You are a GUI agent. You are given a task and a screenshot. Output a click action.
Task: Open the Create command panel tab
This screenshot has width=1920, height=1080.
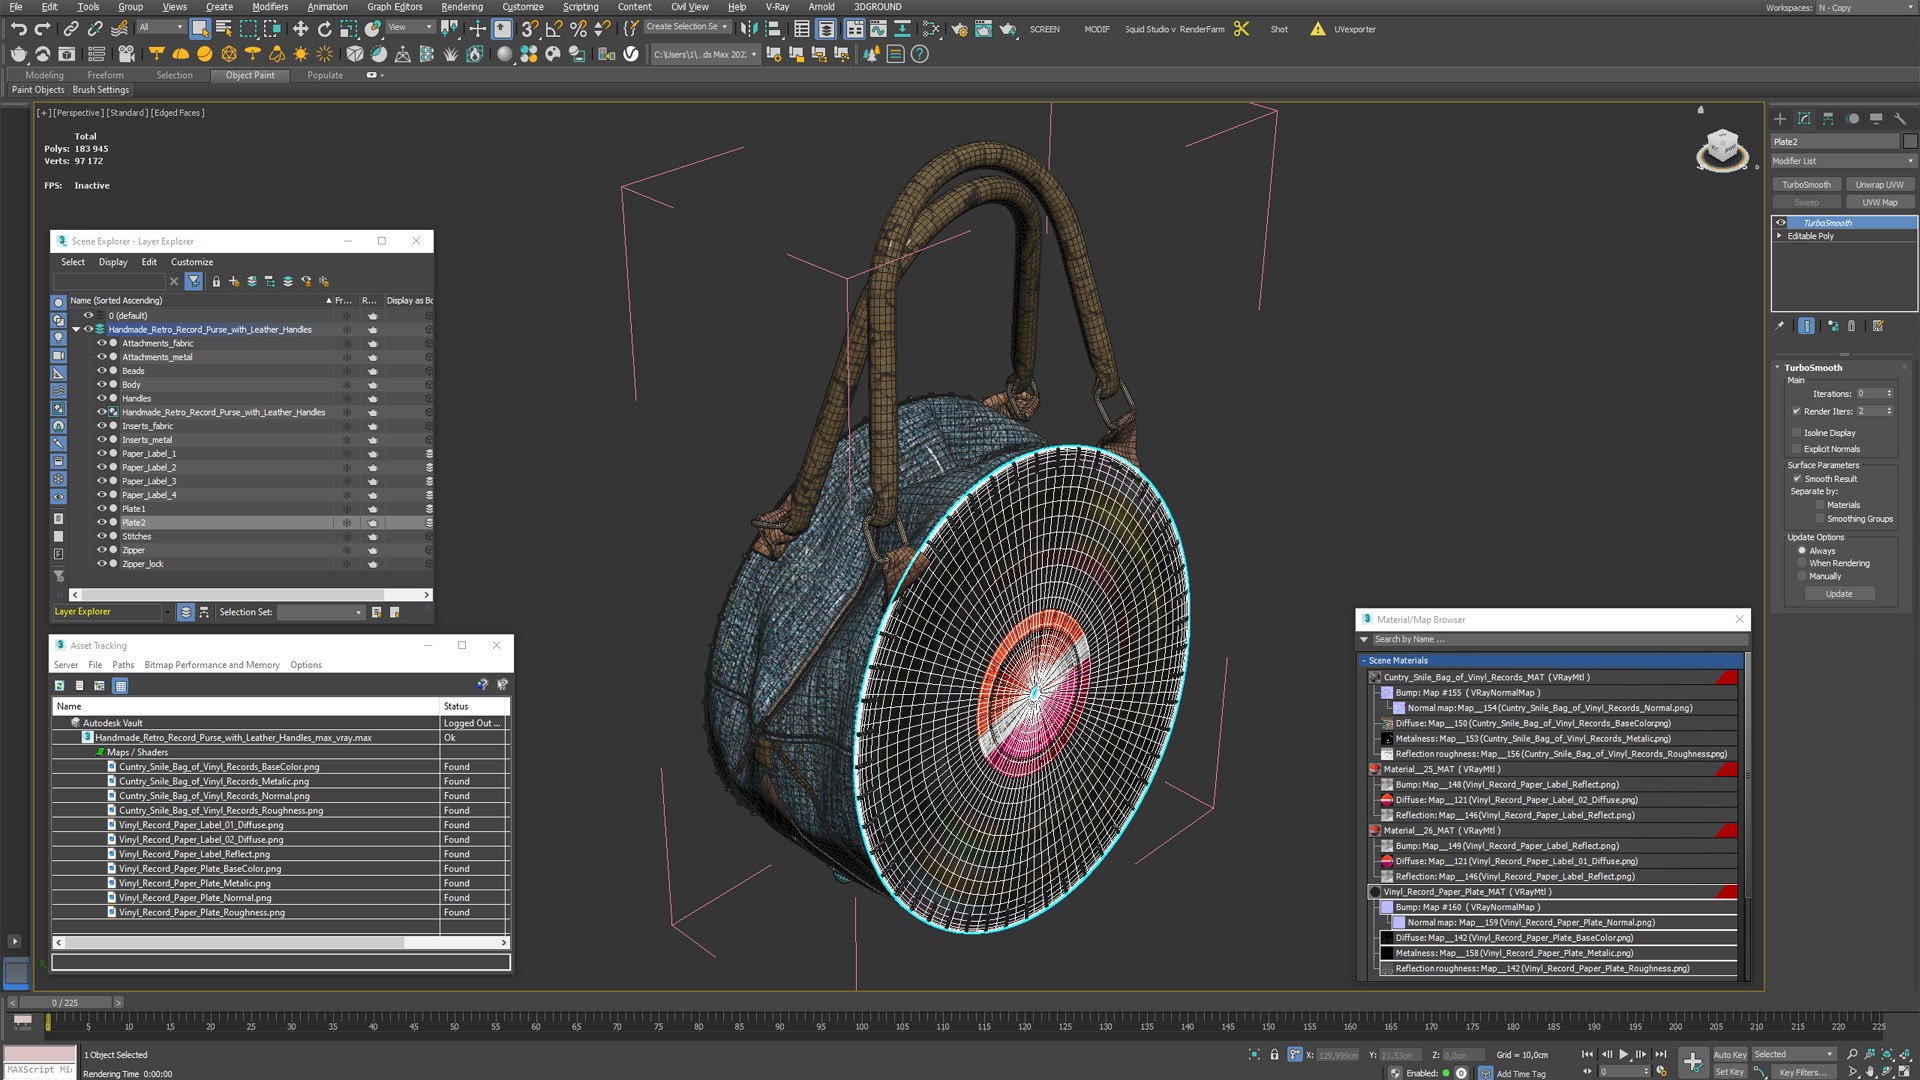(x=1780, y=118)
